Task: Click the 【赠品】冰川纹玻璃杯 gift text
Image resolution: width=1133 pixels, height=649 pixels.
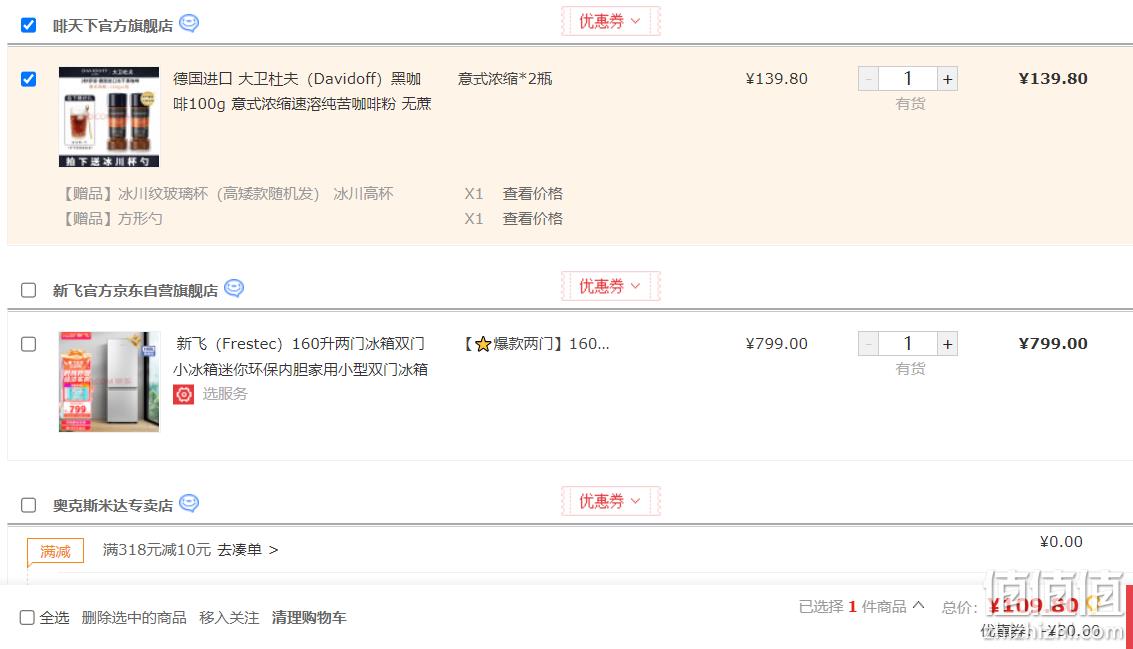Action: tap(225, 194)
